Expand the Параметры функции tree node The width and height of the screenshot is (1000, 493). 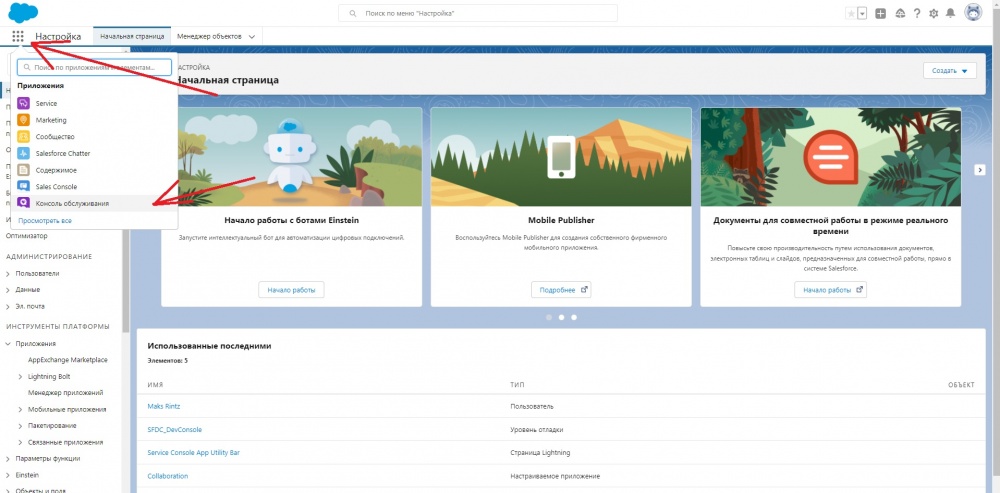(x=8, y=459)
